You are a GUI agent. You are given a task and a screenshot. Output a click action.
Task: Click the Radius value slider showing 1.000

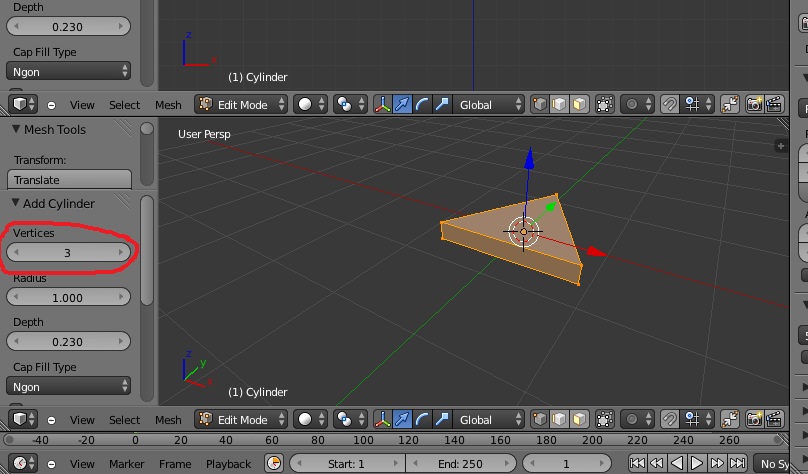click(x=68, y=297)
